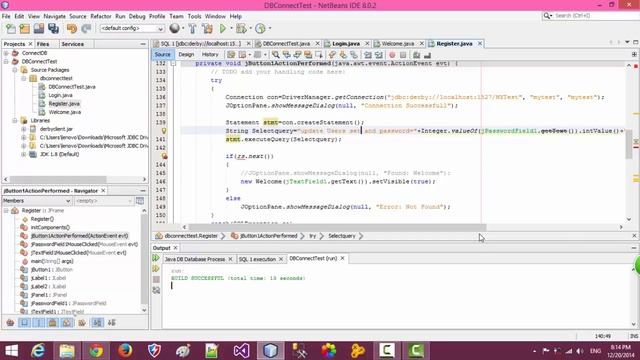Open the Members dropdown in Navigator
The image size is (640, 360).
pyautogui.click(x=37, y=201)
